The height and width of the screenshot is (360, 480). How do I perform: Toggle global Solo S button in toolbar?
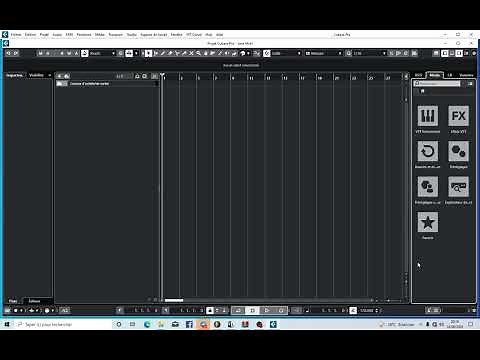48,53
